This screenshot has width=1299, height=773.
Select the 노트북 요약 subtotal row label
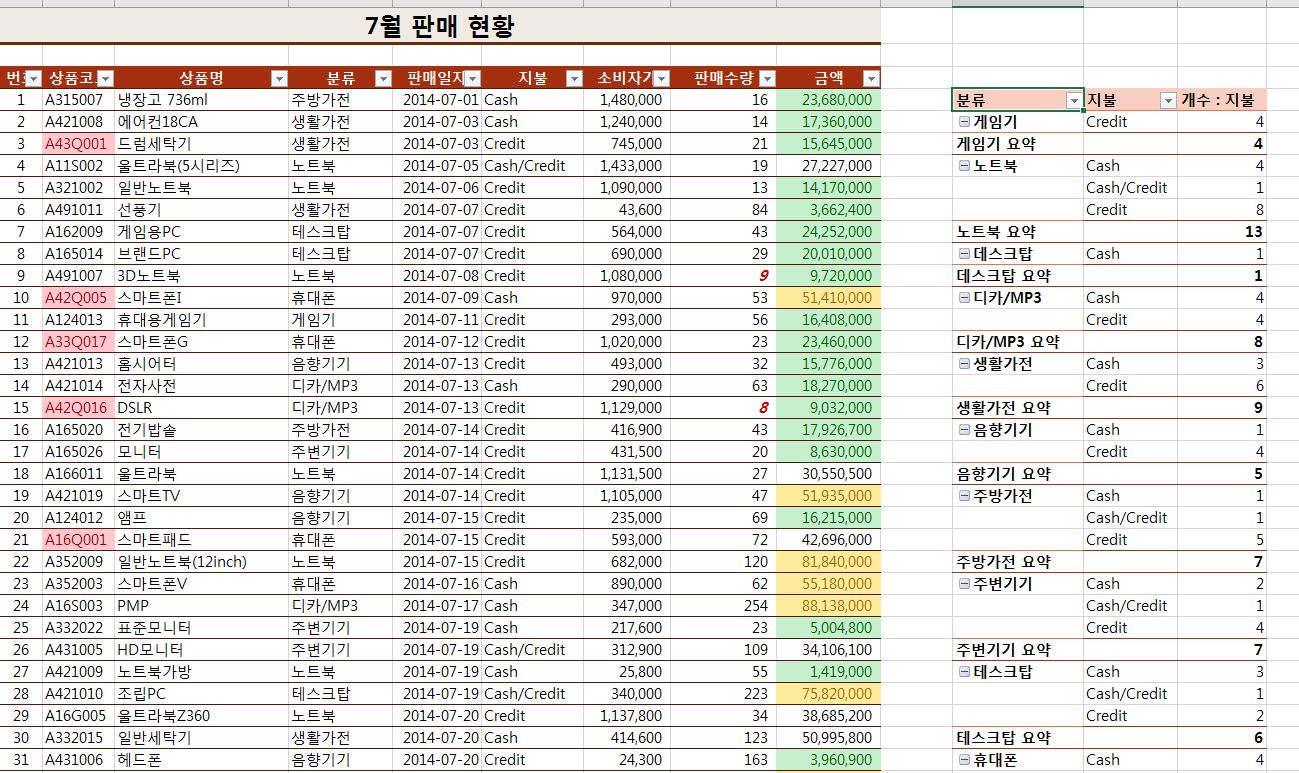tap(1017, 232)
